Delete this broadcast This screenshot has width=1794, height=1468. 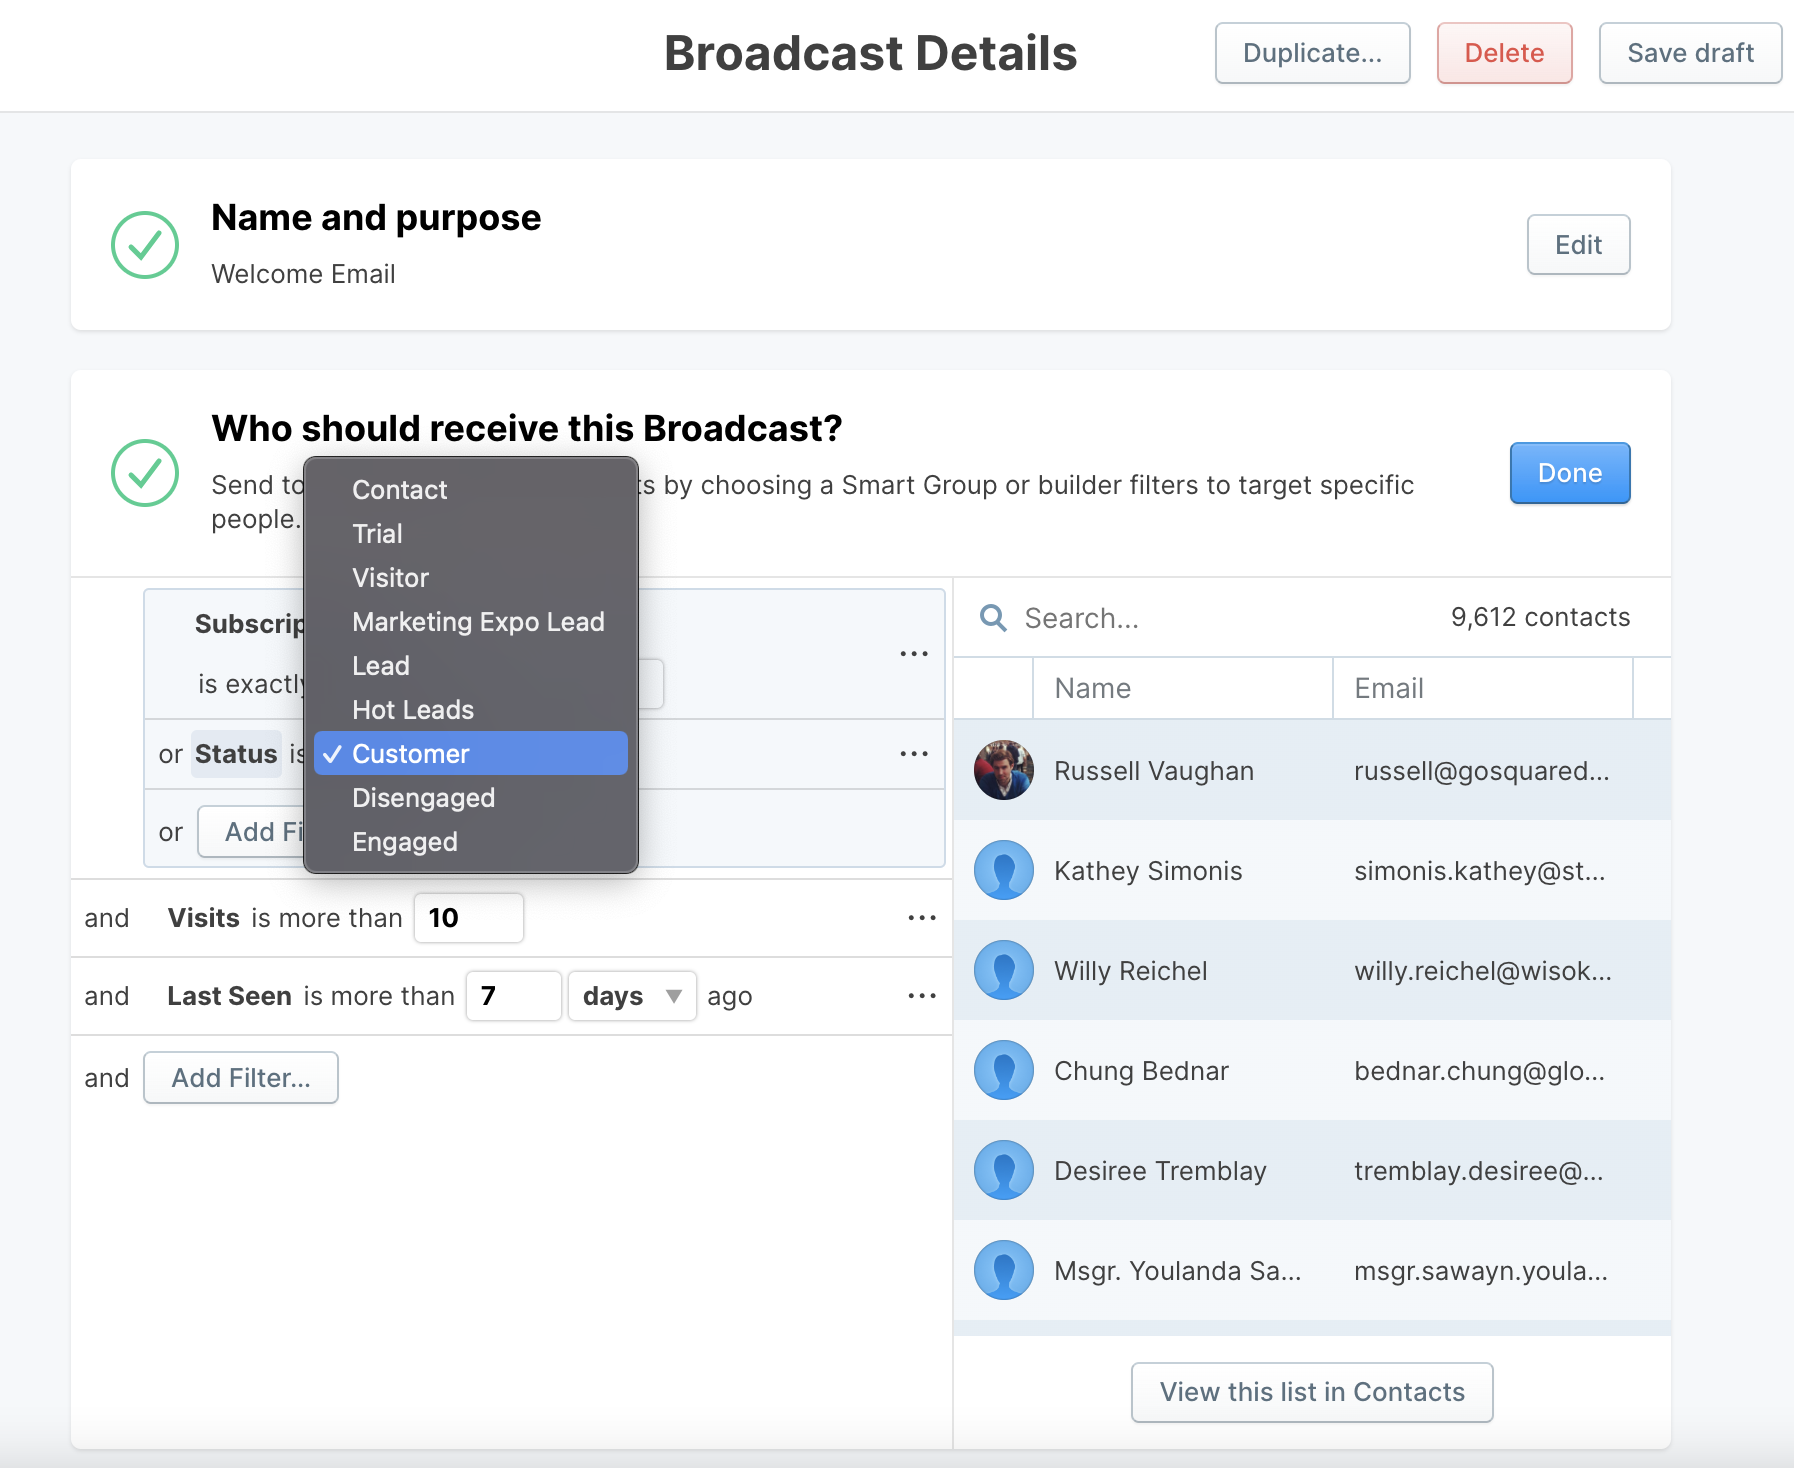coord(1504,53)
